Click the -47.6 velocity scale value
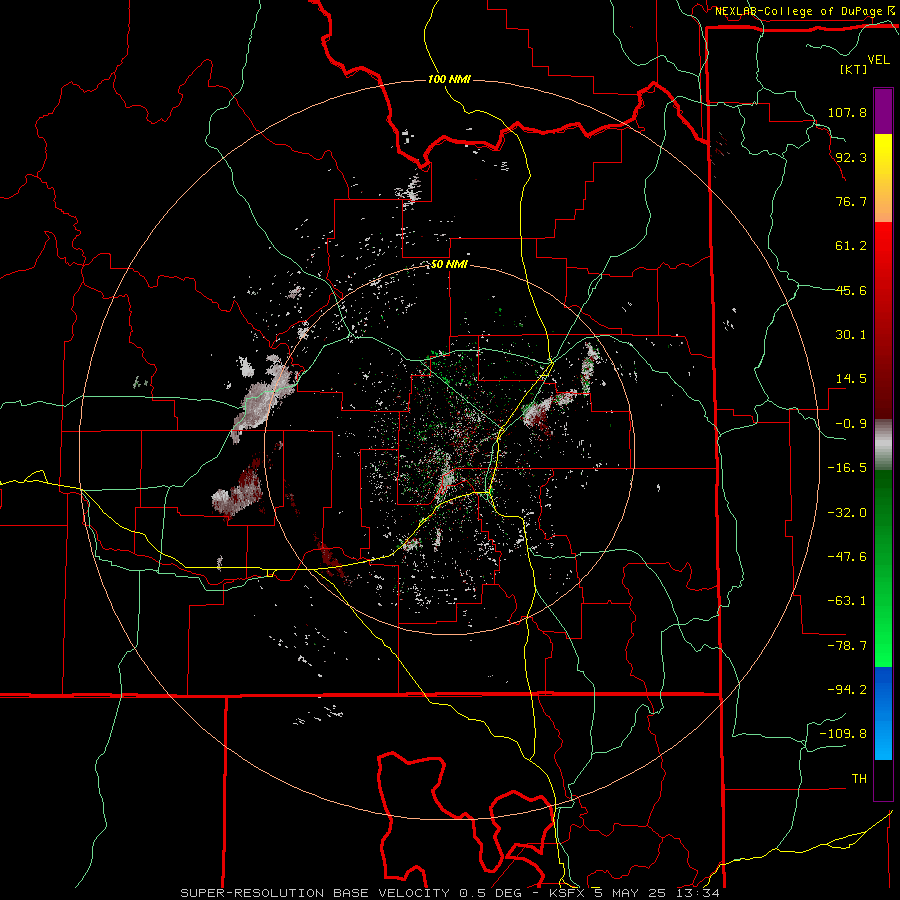The width and height of the screenshot is (900, 900). [847, 557]
